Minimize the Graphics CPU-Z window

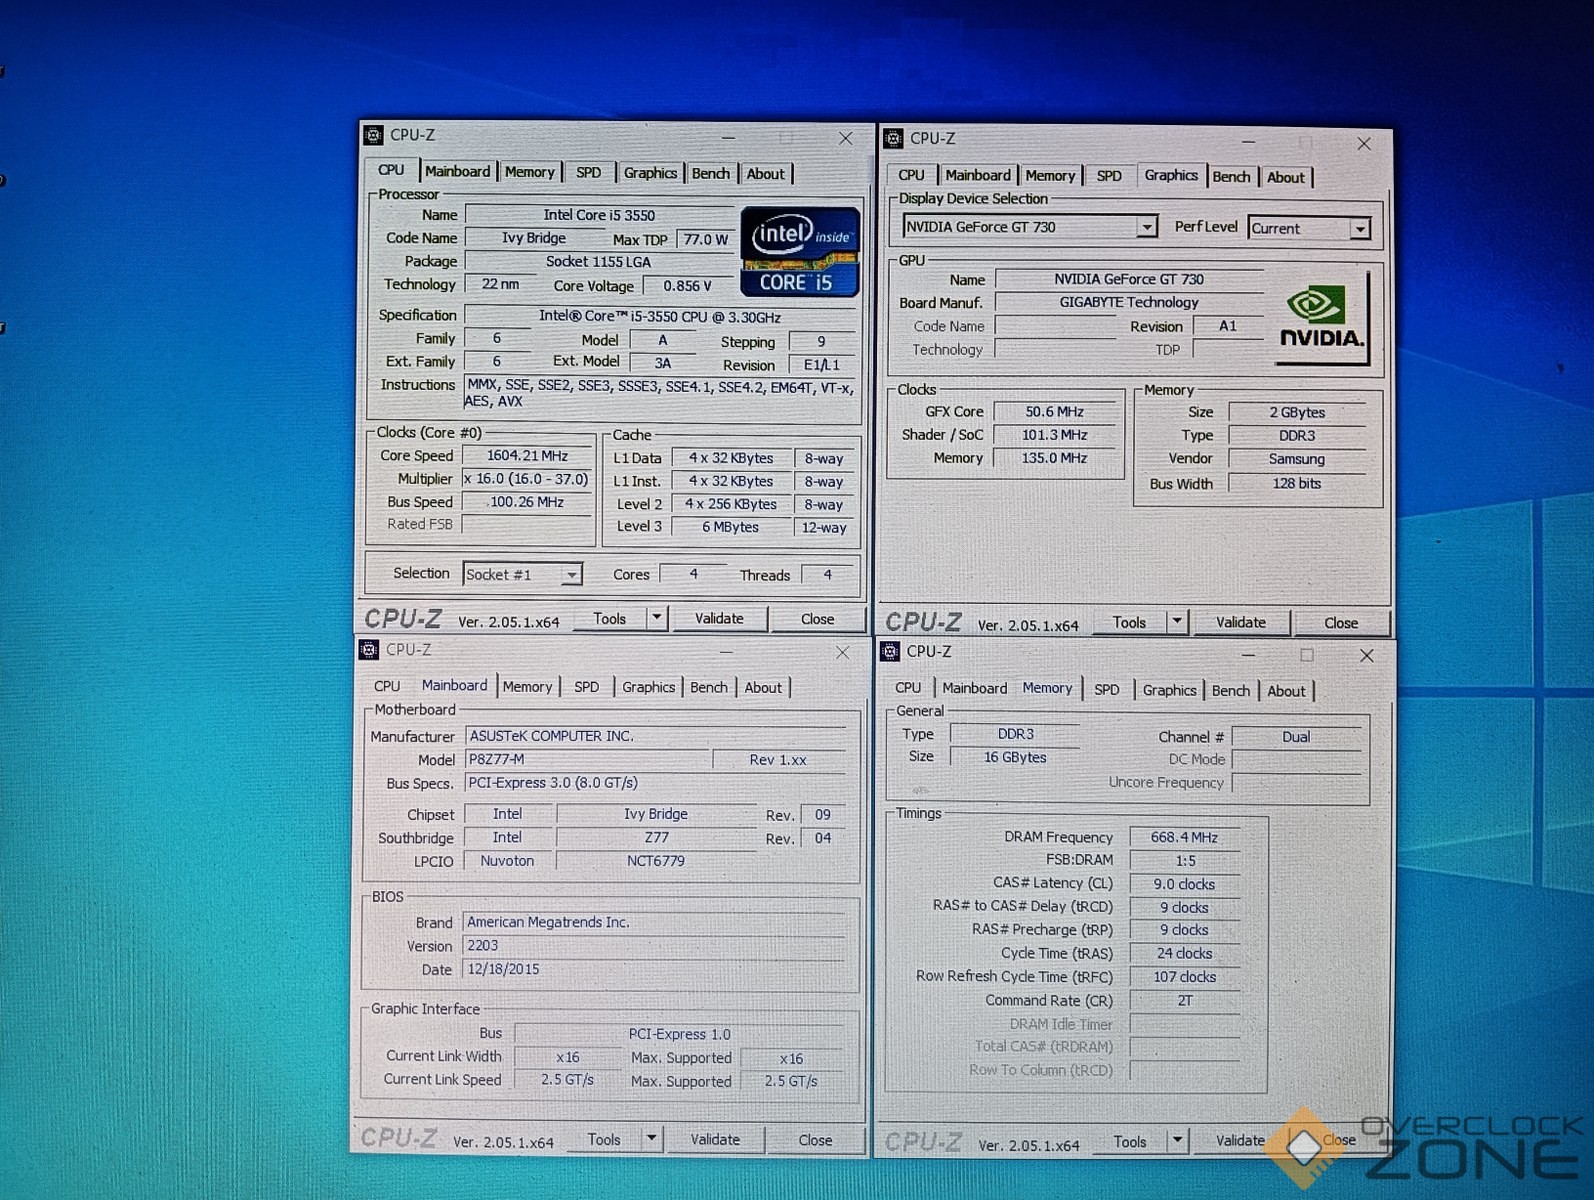coord(1248,142)
